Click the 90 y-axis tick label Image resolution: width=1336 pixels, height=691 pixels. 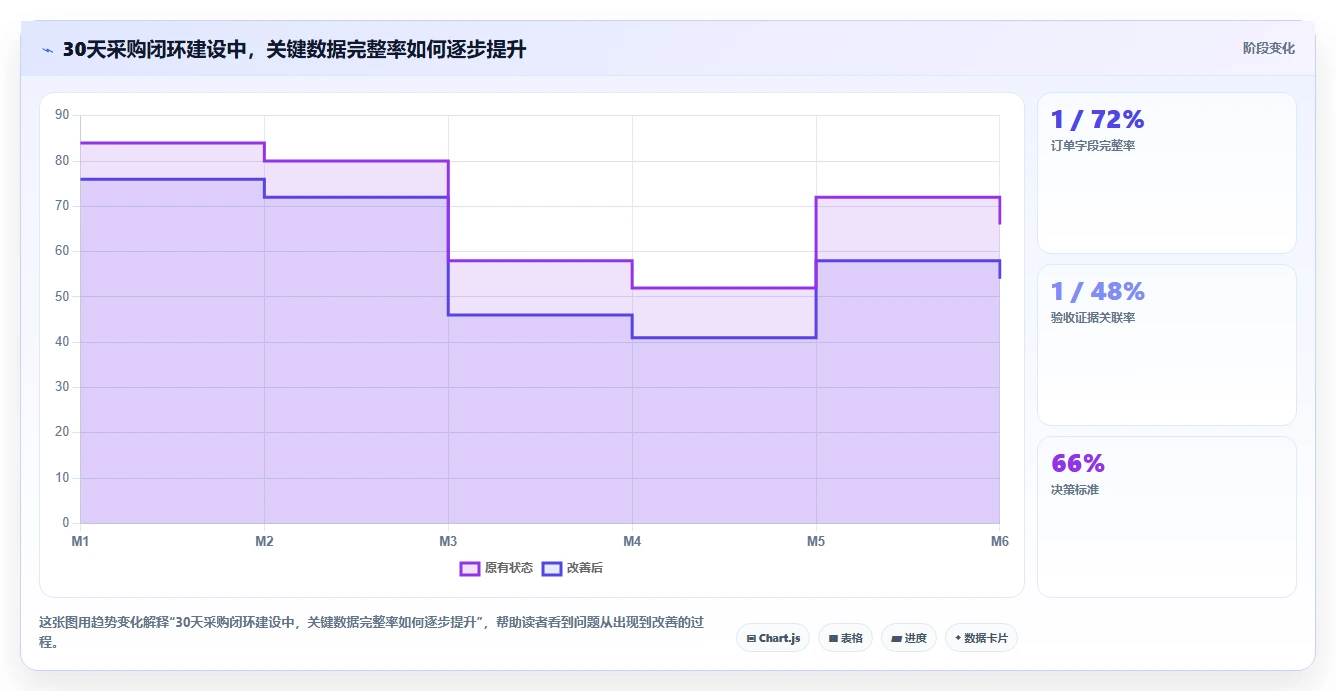[x=62, y=115]
